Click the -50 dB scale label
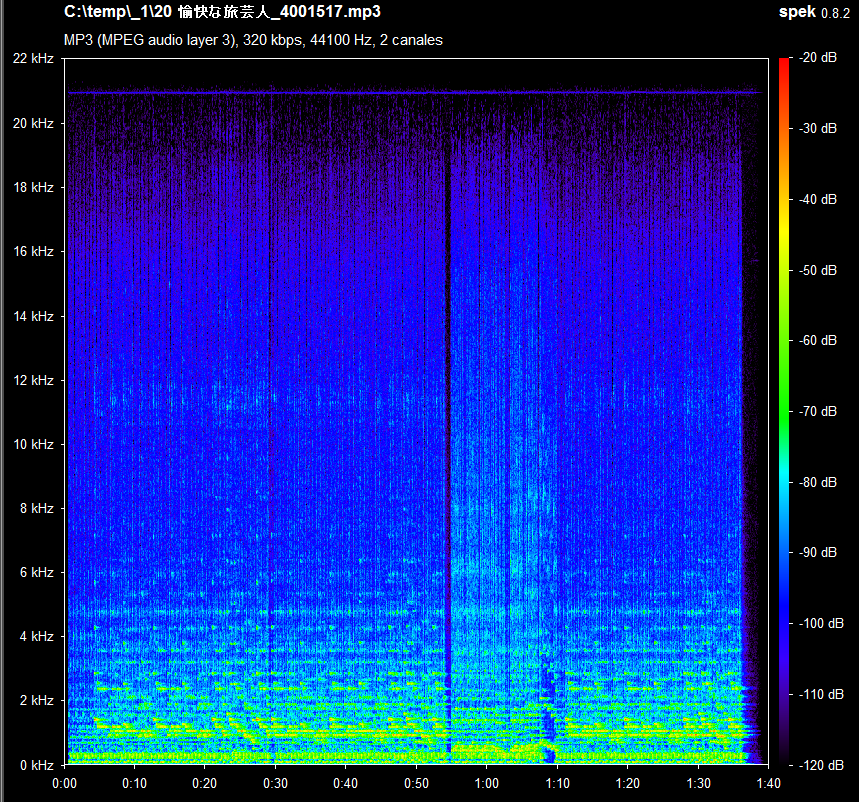Viewport: 859px width, 802px height. click(x=818, y=270)
